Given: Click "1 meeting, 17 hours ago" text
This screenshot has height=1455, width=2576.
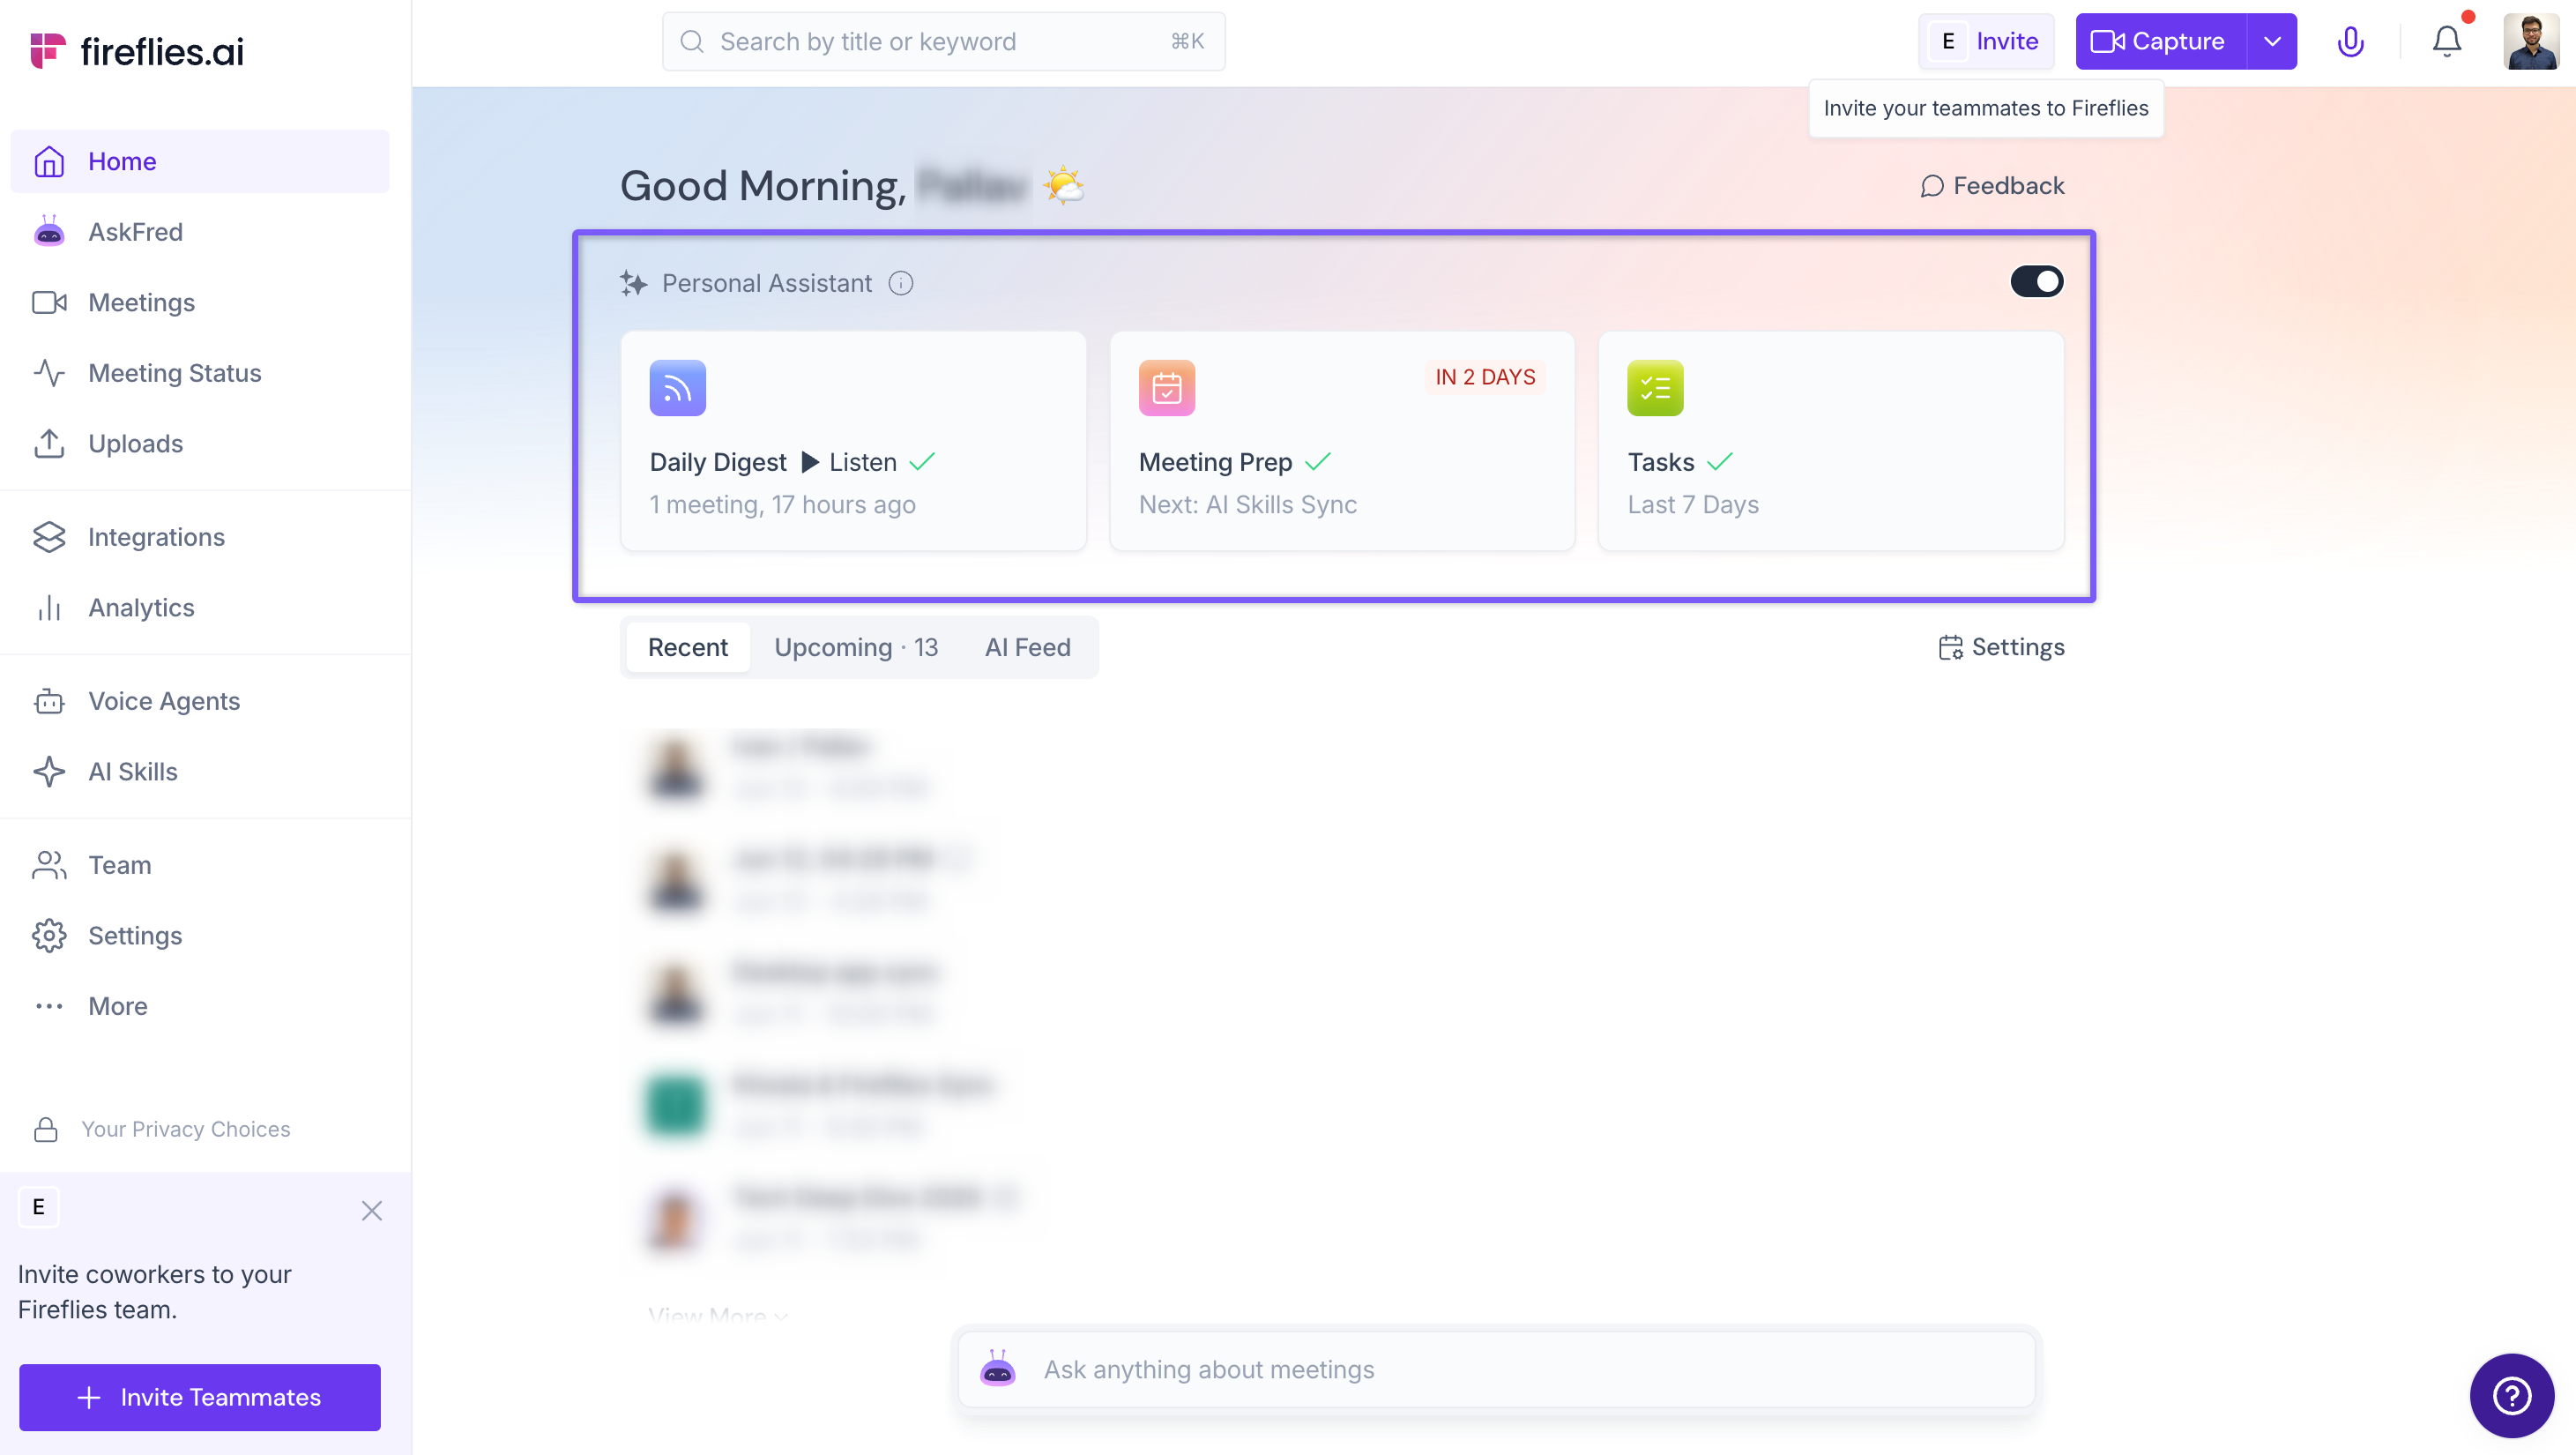Looking at the screenshot, I should [x=782, y=505].
